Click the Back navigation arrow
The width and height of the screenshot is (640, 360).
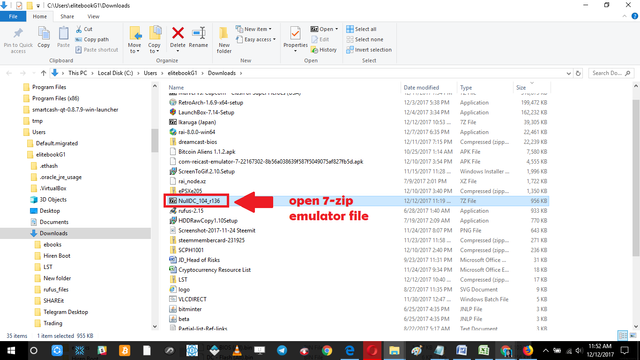coord(9,73)
